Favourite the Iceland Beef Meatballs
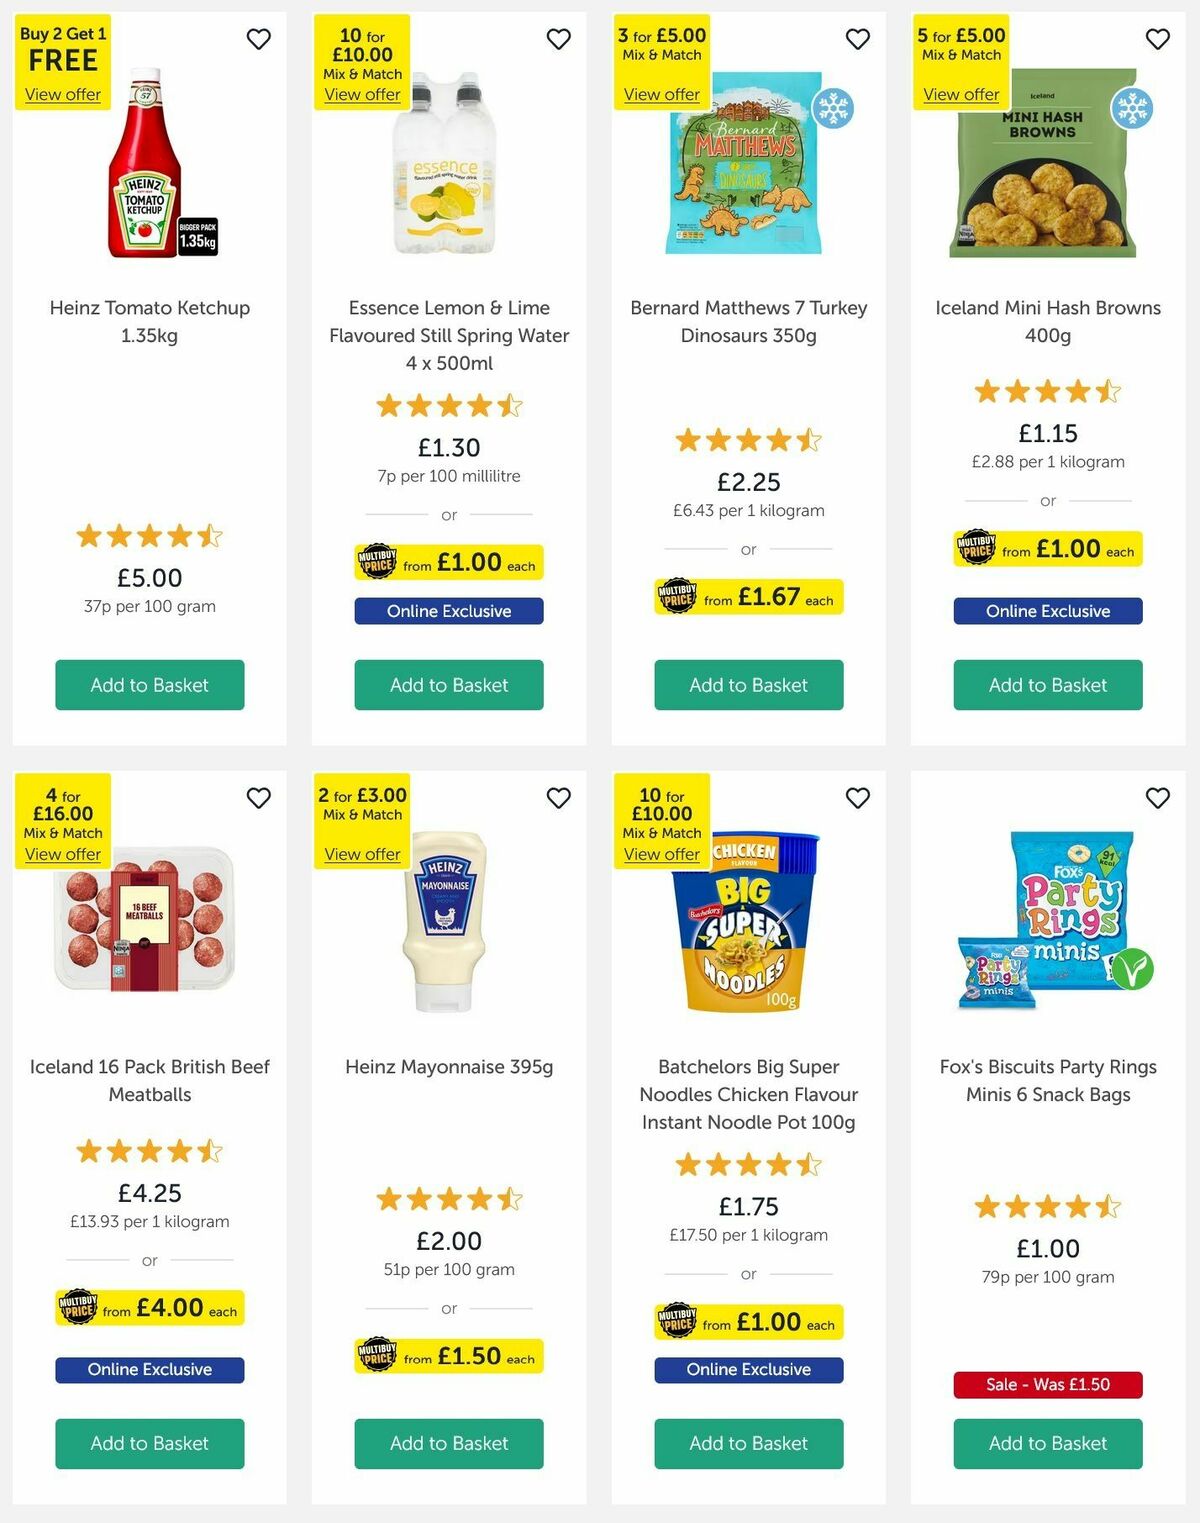The height and width of the screenshot is (1523, 1200). (x=259, y=798)
